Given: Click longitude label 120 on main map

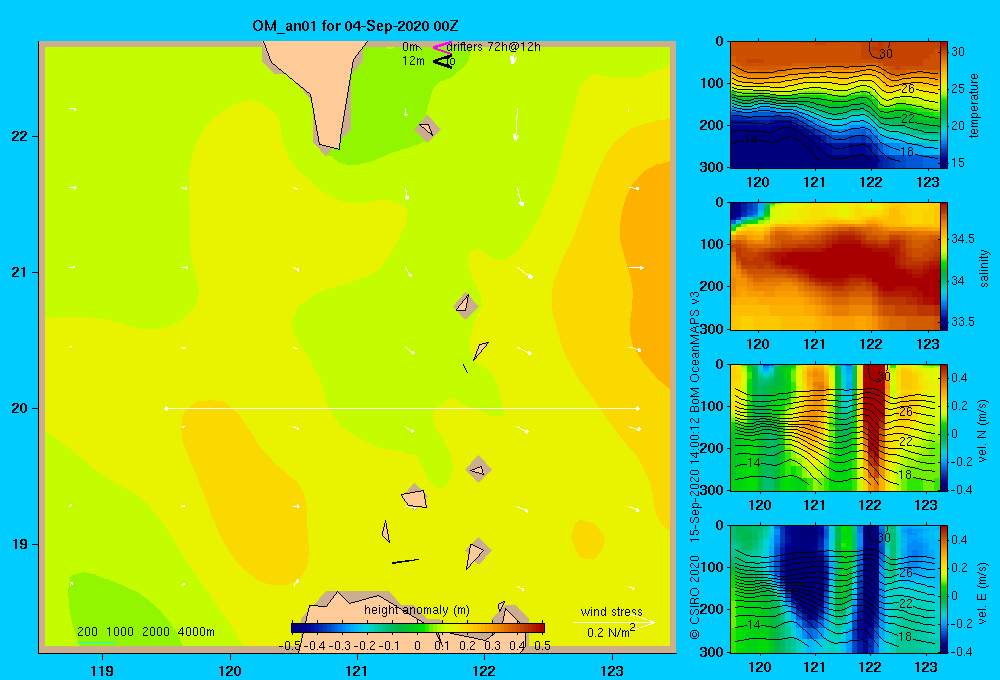Looking at the screenshot, I should click(230, 670).
